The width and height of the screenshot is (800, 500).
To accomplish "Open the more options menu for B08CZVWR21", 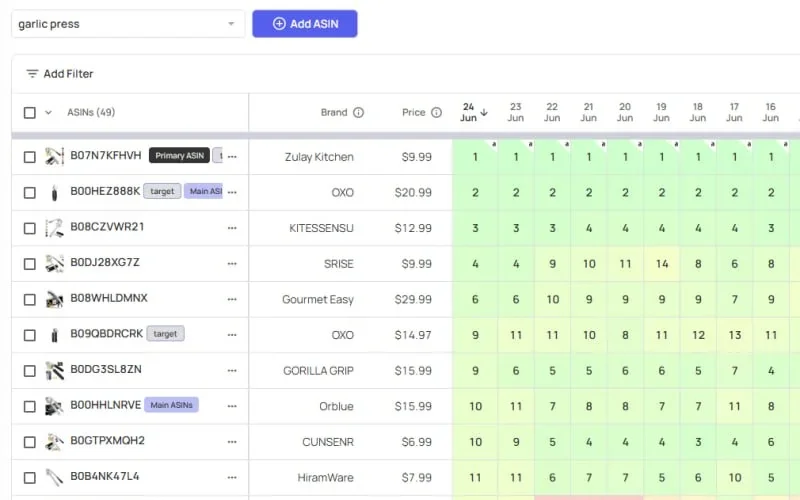I will pos(232,228).
